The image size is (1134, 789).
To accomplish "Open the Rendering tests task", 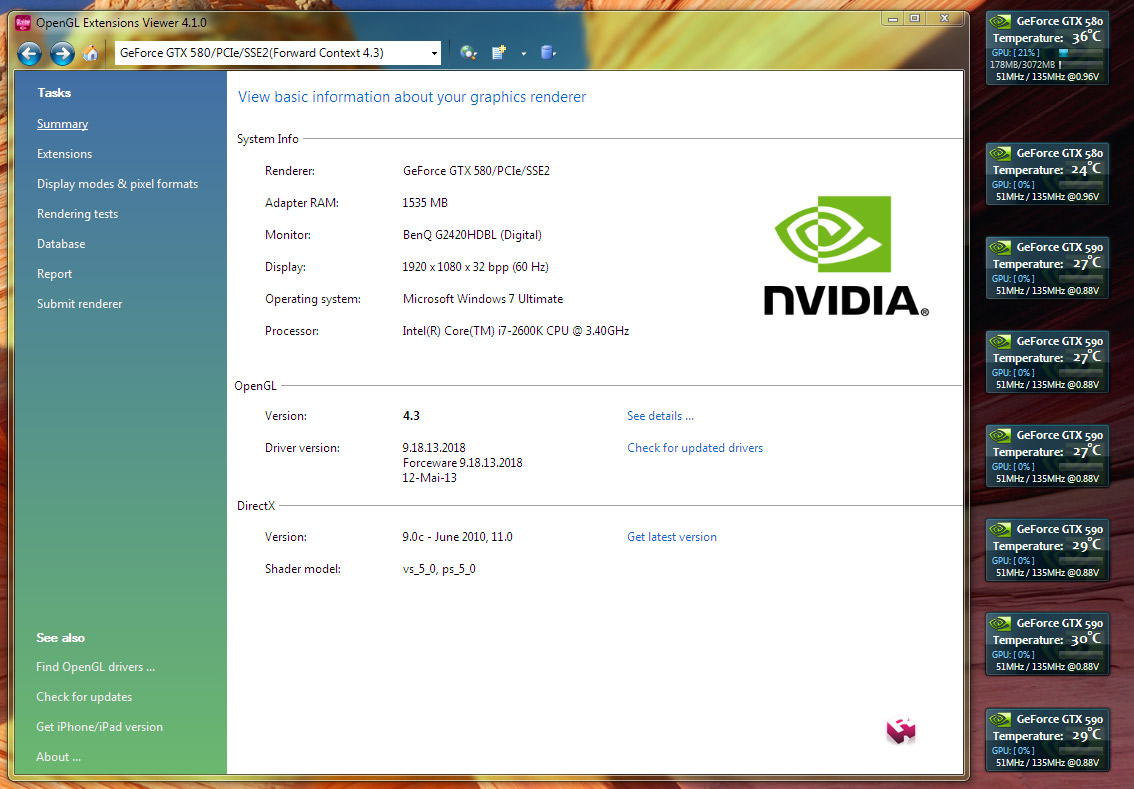I will 77,214.
